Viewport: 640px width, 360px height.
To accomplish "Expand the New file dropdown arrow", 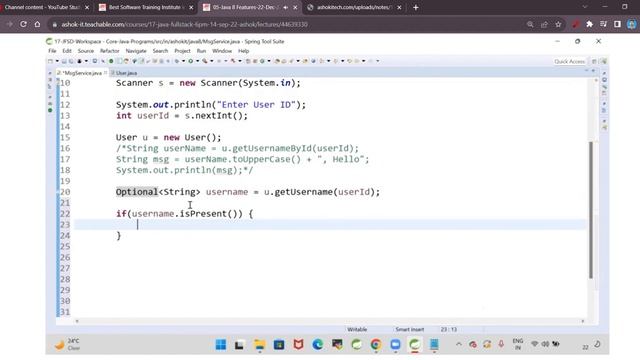I will pos(57,61).
